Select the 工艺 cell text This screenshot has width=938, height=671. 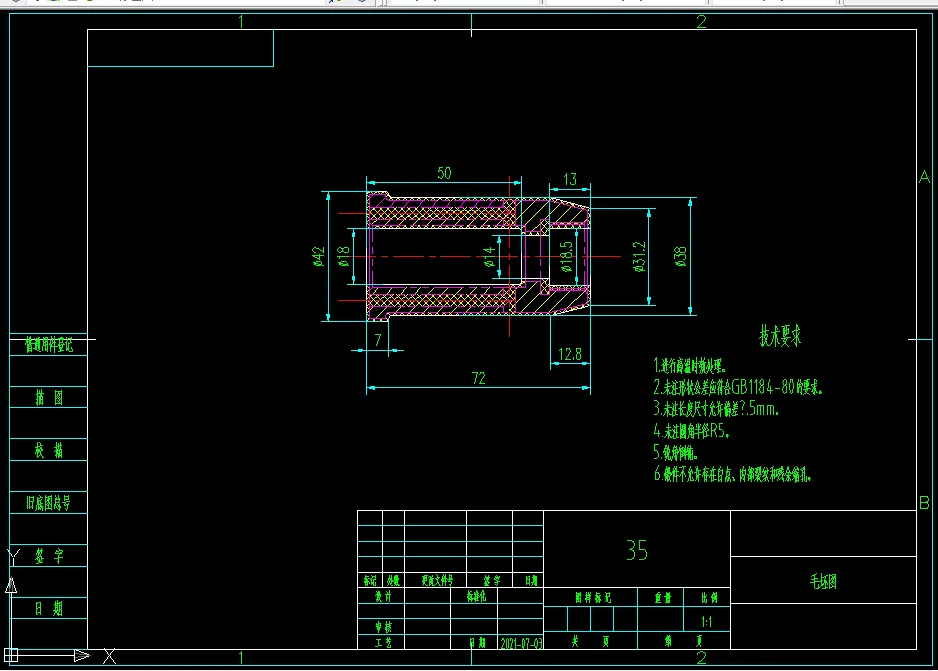click(x=383, y=642)
